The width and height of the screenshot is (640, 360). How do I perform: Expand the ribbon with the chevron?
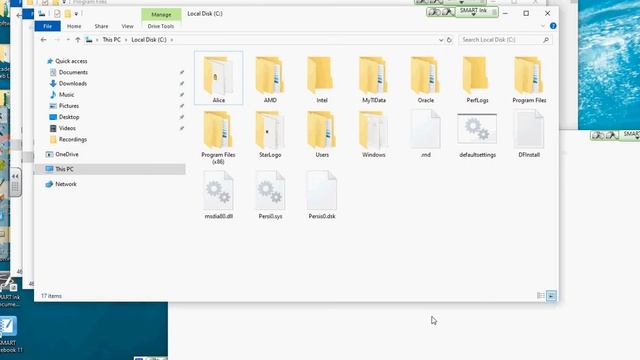coord(542,26)
